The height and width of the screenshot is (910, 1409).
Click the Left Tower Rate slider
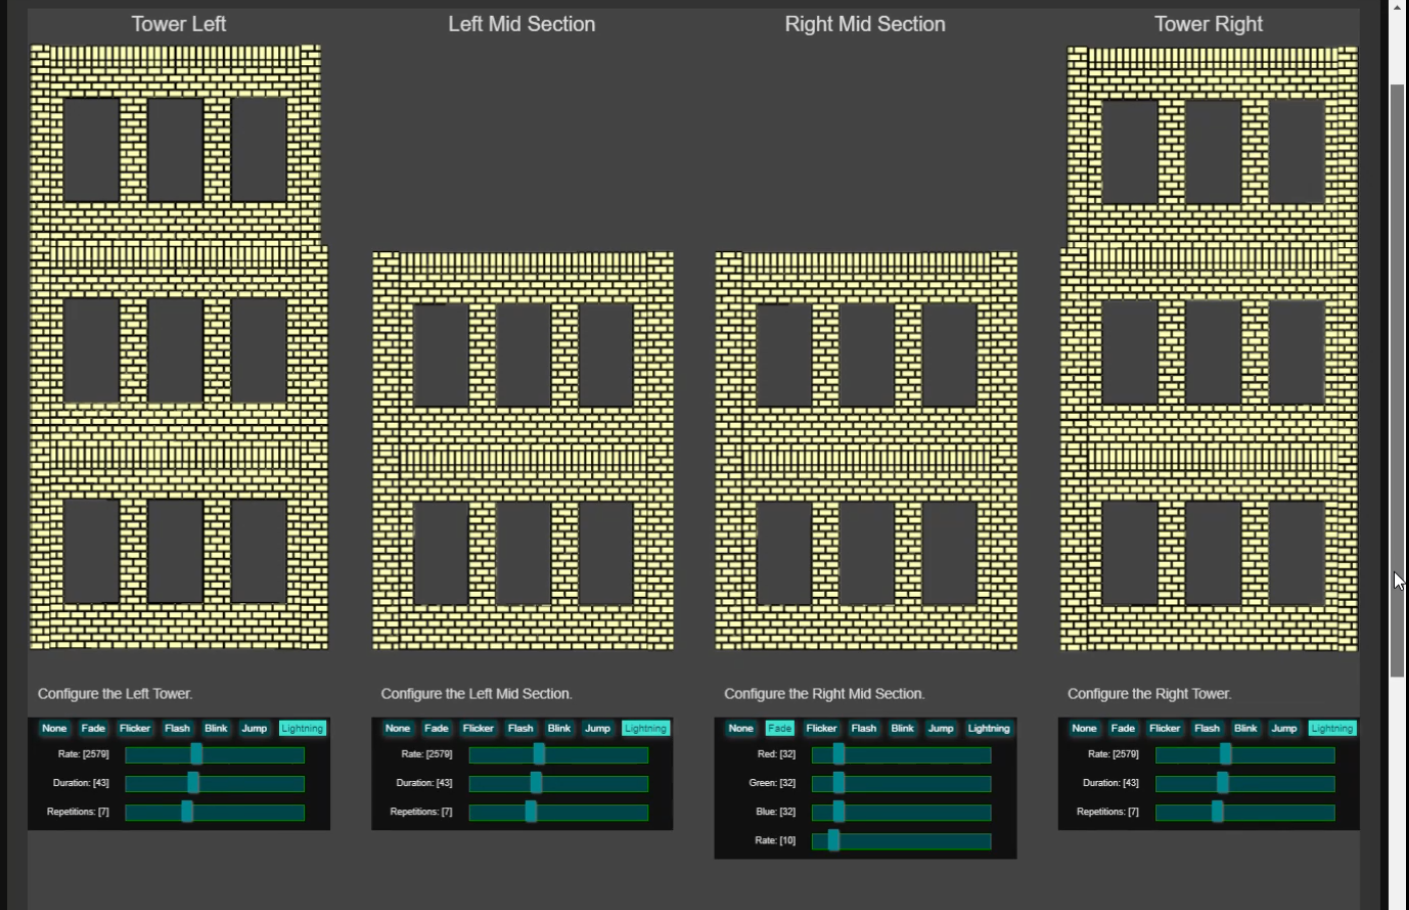tap(215, 755)
